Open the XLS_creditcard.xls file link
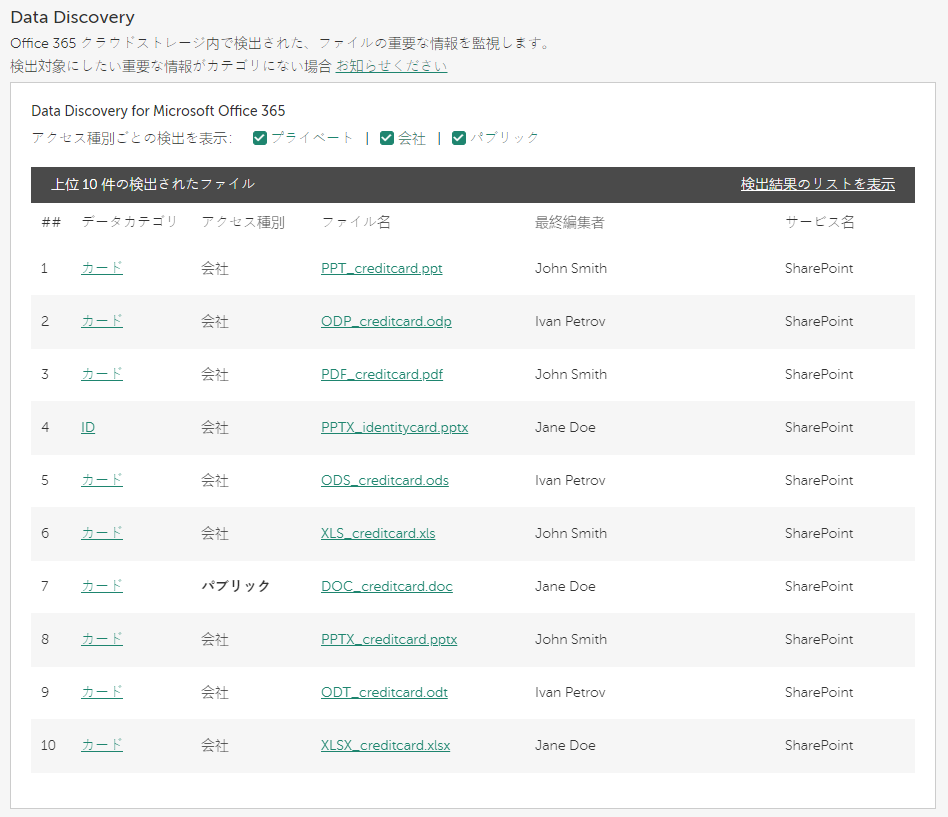The height and width of the screenshot is (817, 948). coord(378,533)
